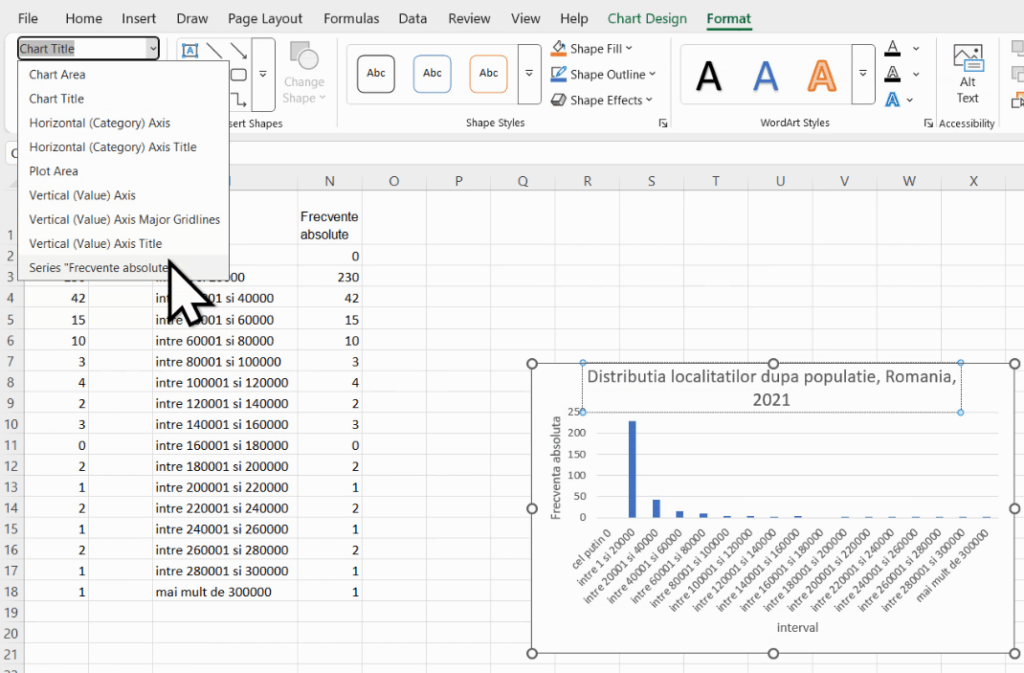Apply the orange outlined WordArt style

(822, 74)
